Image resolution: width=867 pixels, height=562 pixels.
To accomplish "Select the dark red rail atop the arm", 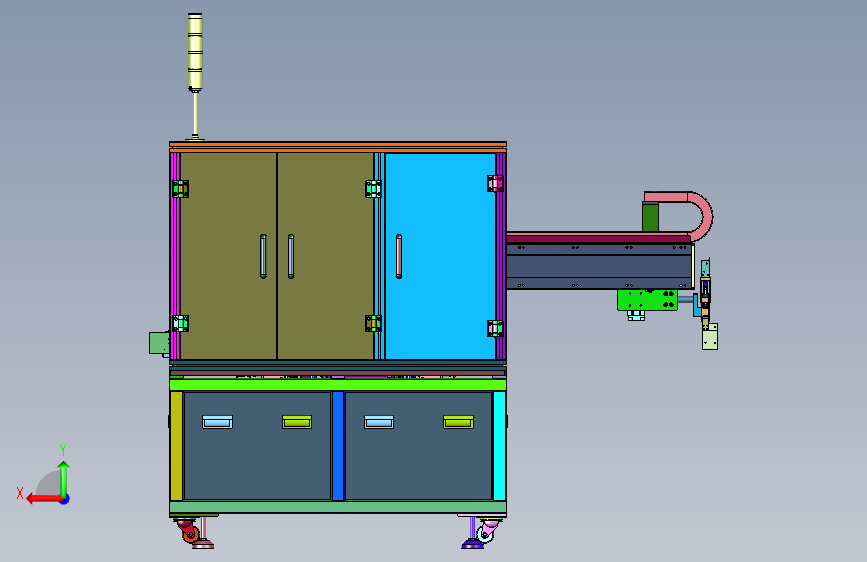I will point(598,238).
